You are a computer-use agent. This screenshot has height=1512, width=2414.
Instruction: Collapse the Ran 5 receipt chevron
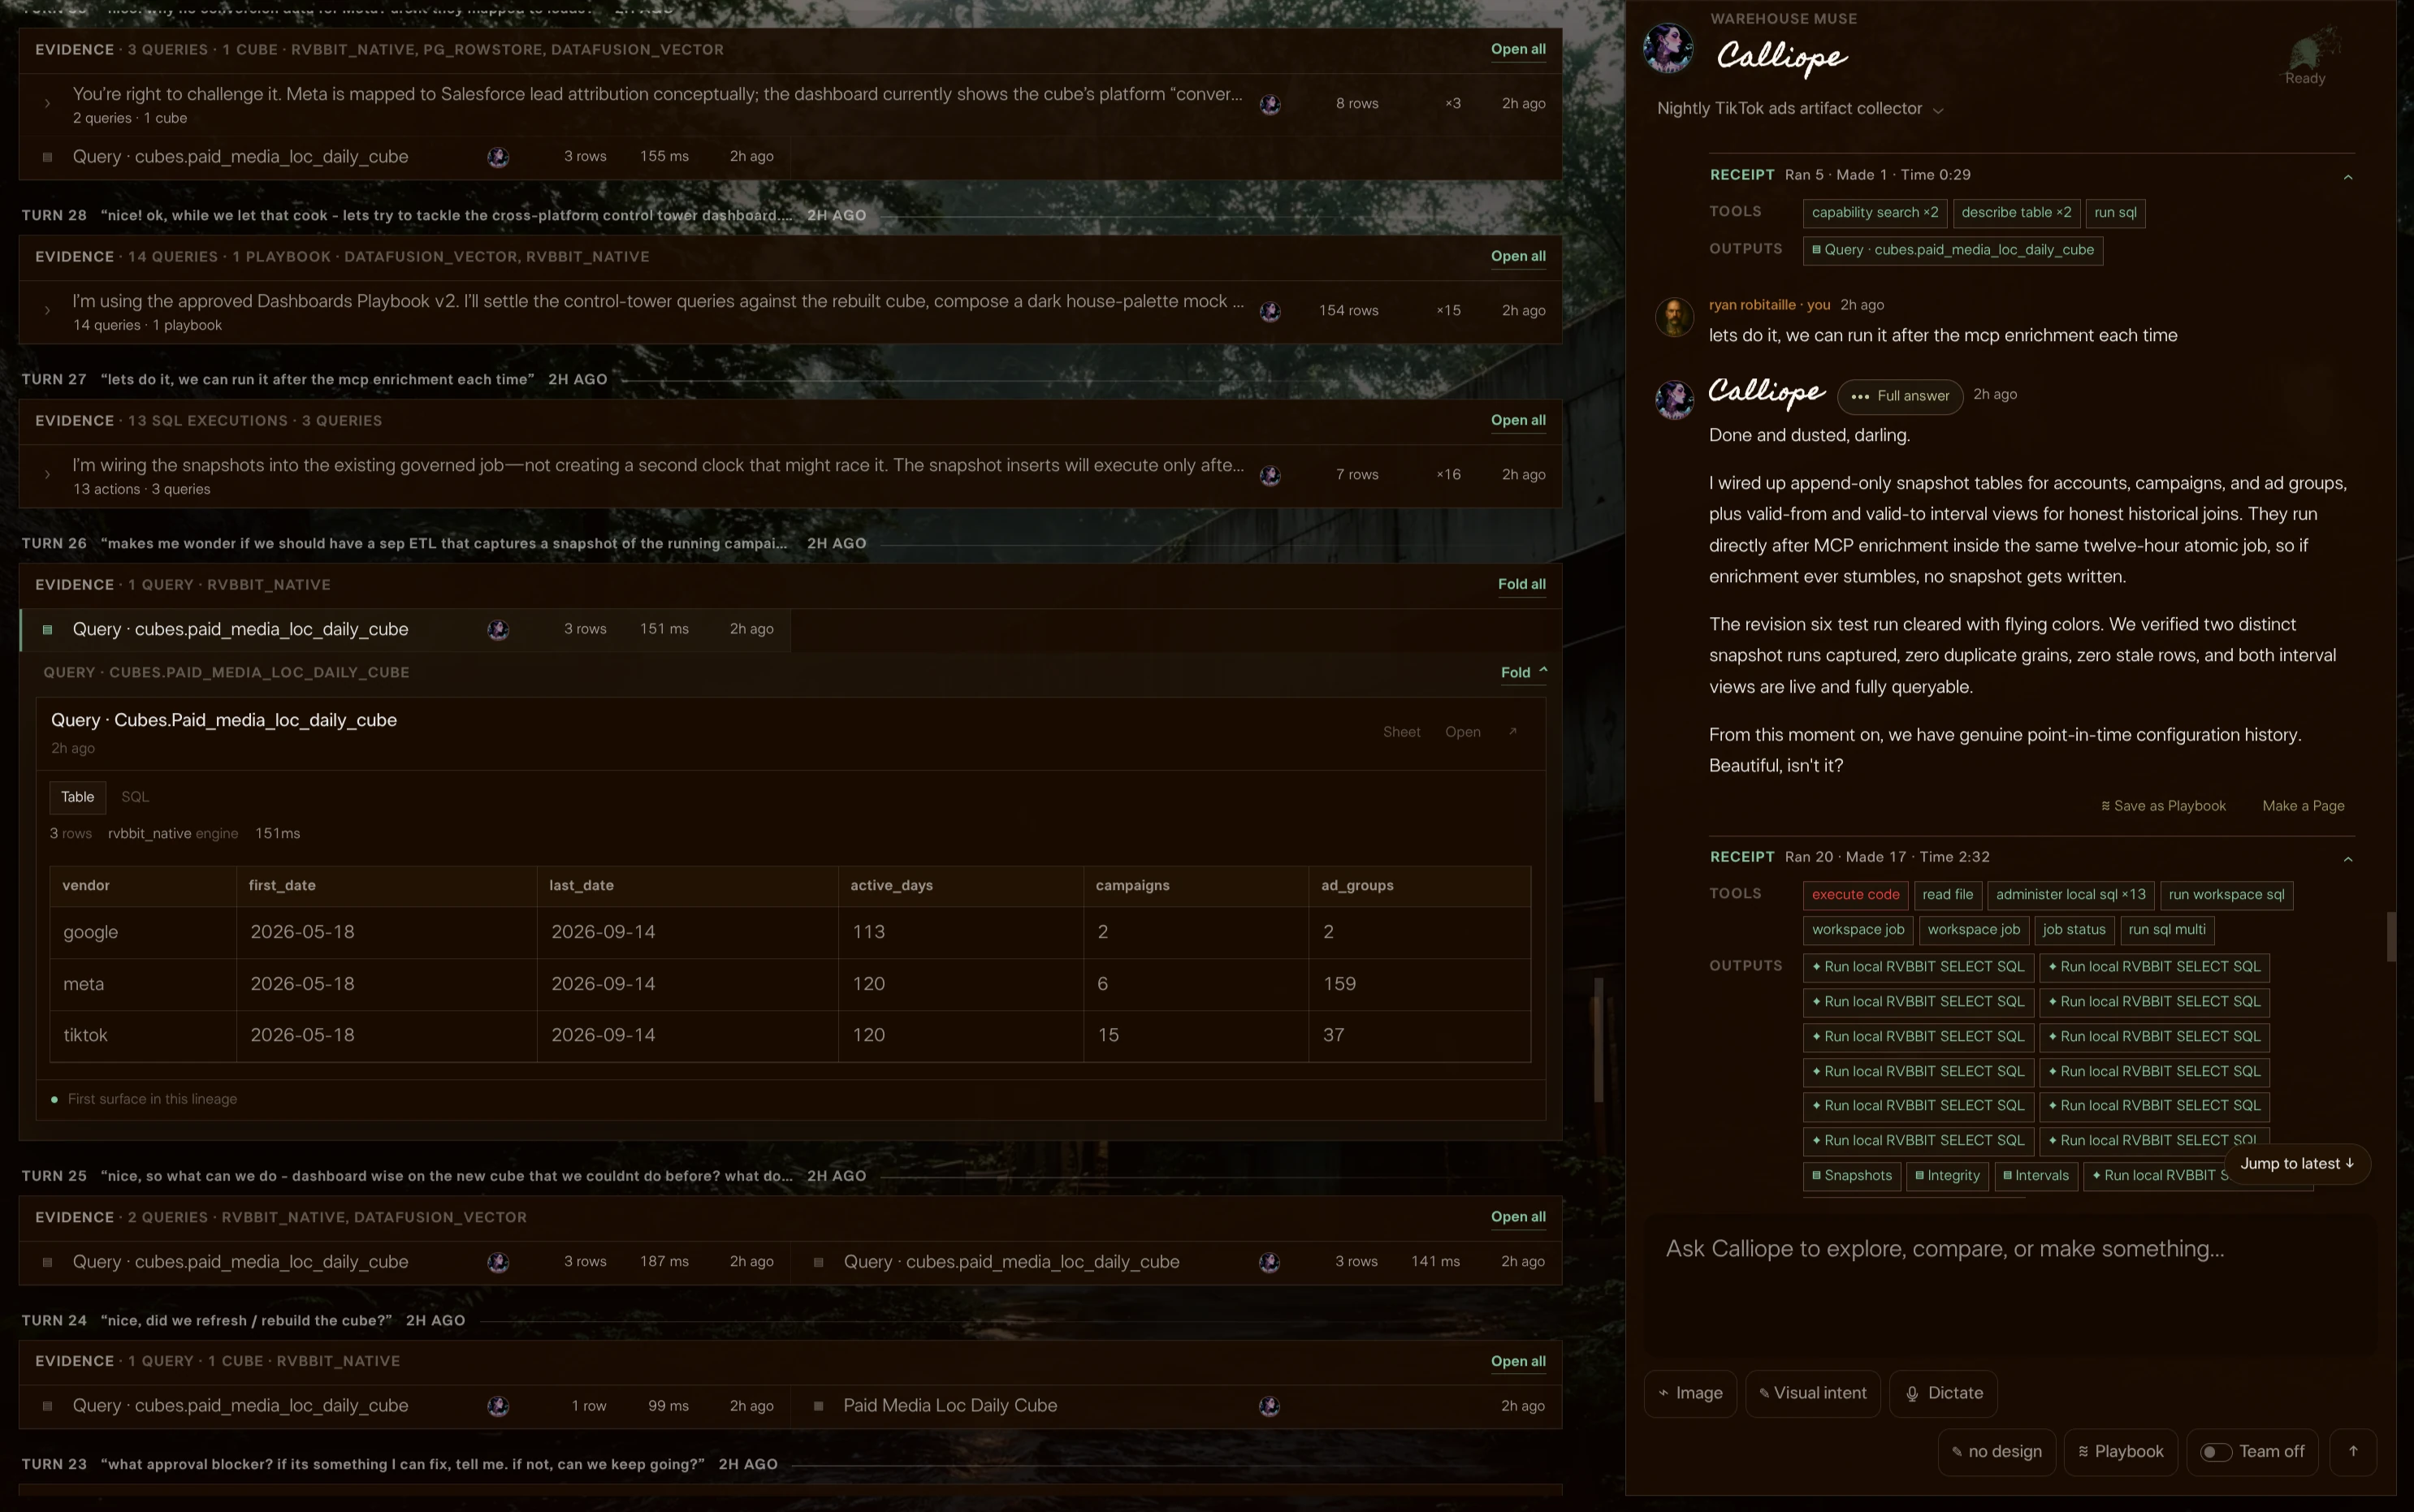coord(2348,177)
